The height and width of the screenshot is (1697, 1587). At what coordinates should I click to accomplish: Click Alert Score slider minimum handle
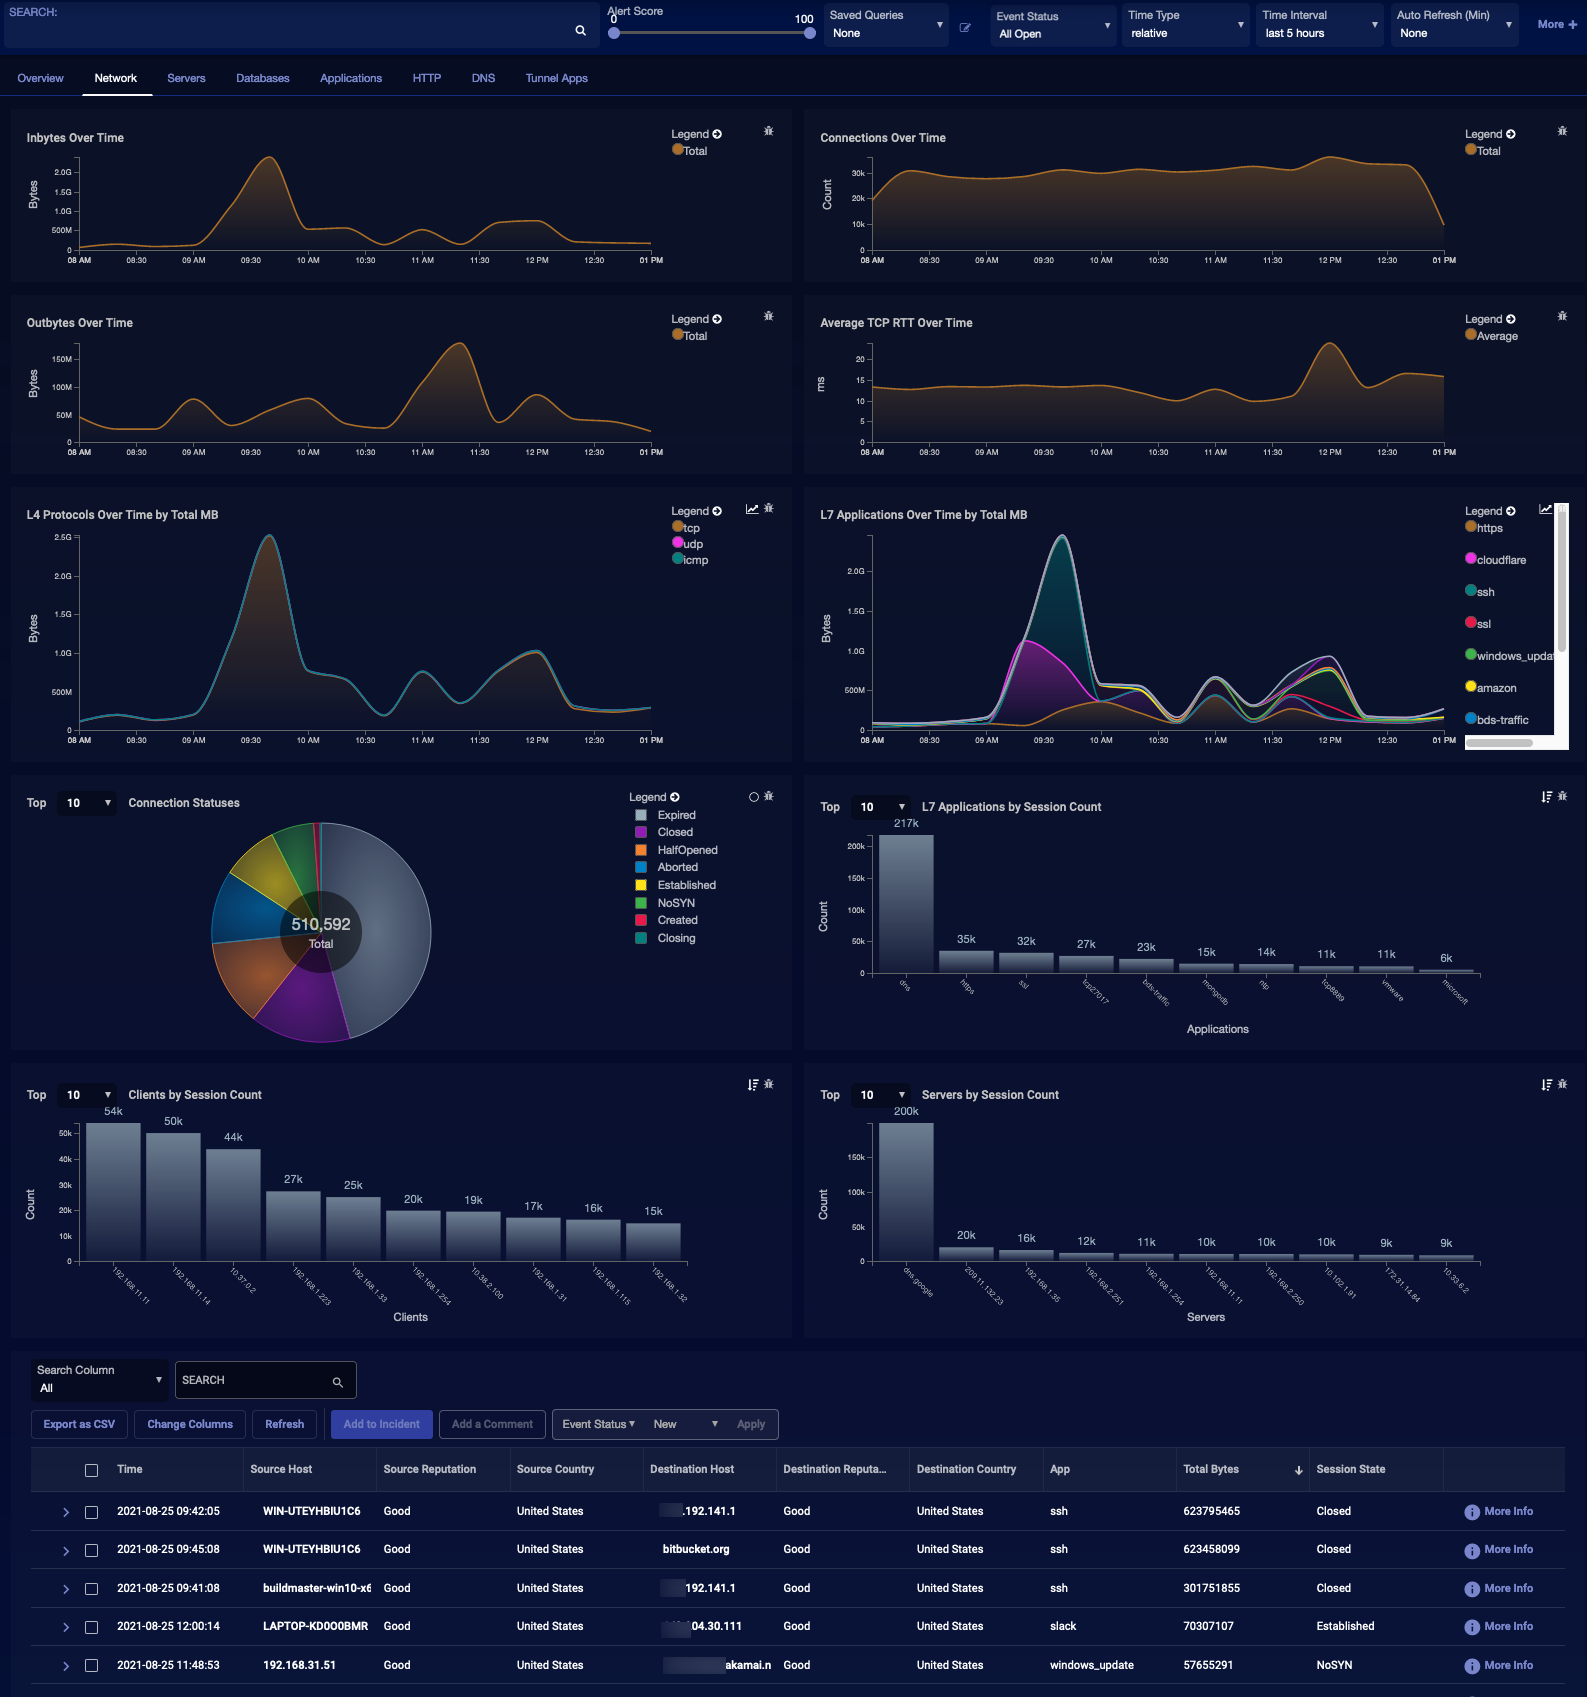click(x=614, y=33)
